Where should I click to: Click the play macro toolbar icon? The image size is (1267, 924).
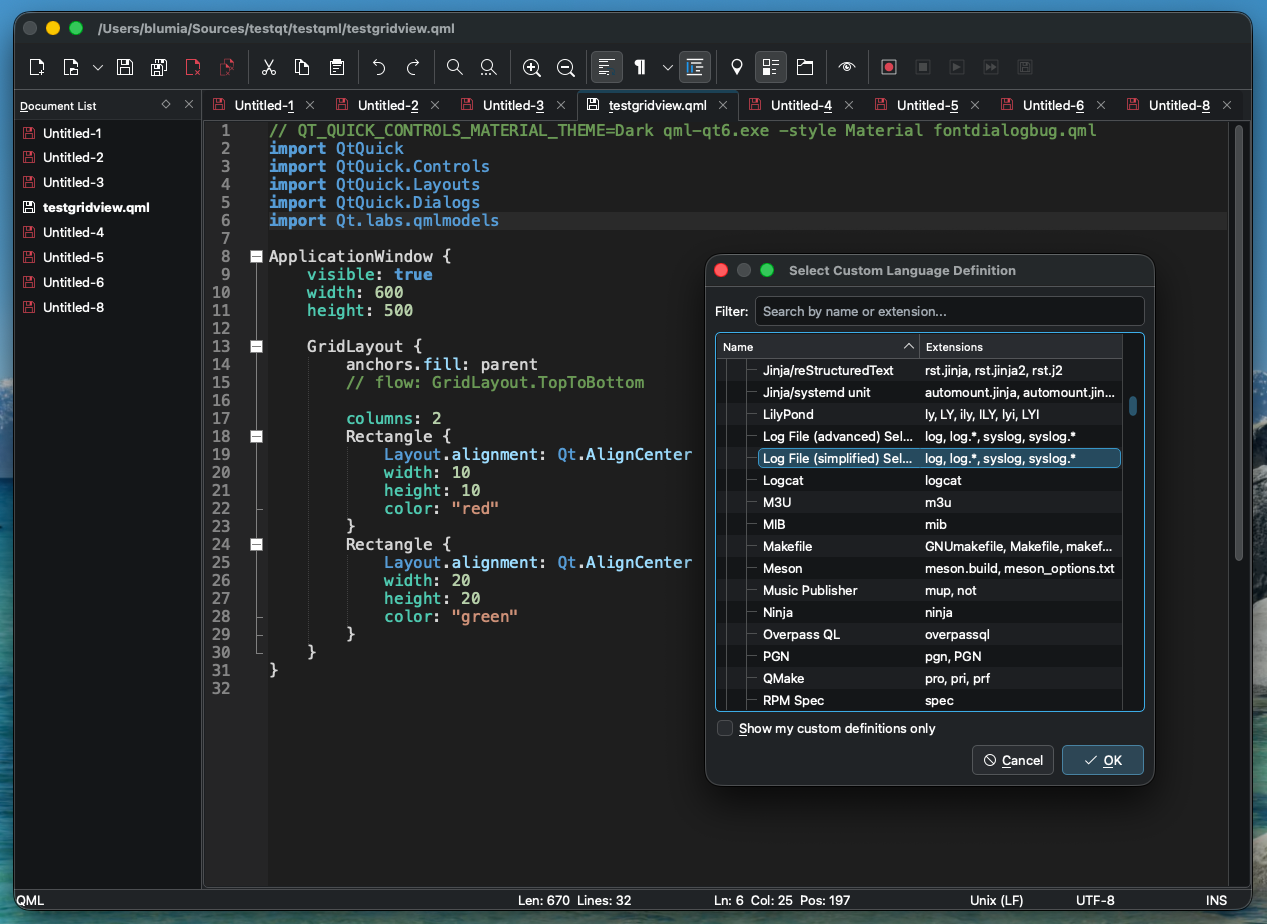click(957, 67)
